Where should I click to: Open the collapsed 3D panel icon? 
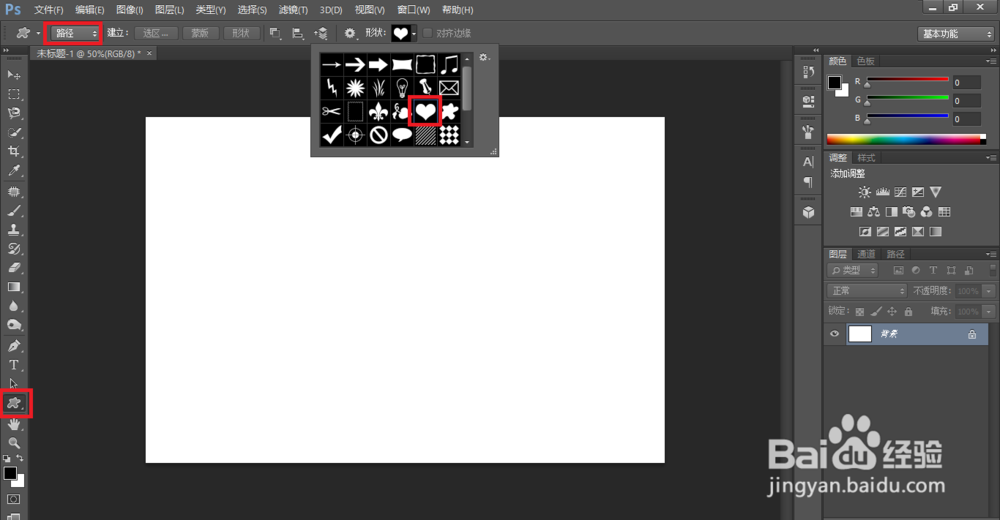(808, 212)
